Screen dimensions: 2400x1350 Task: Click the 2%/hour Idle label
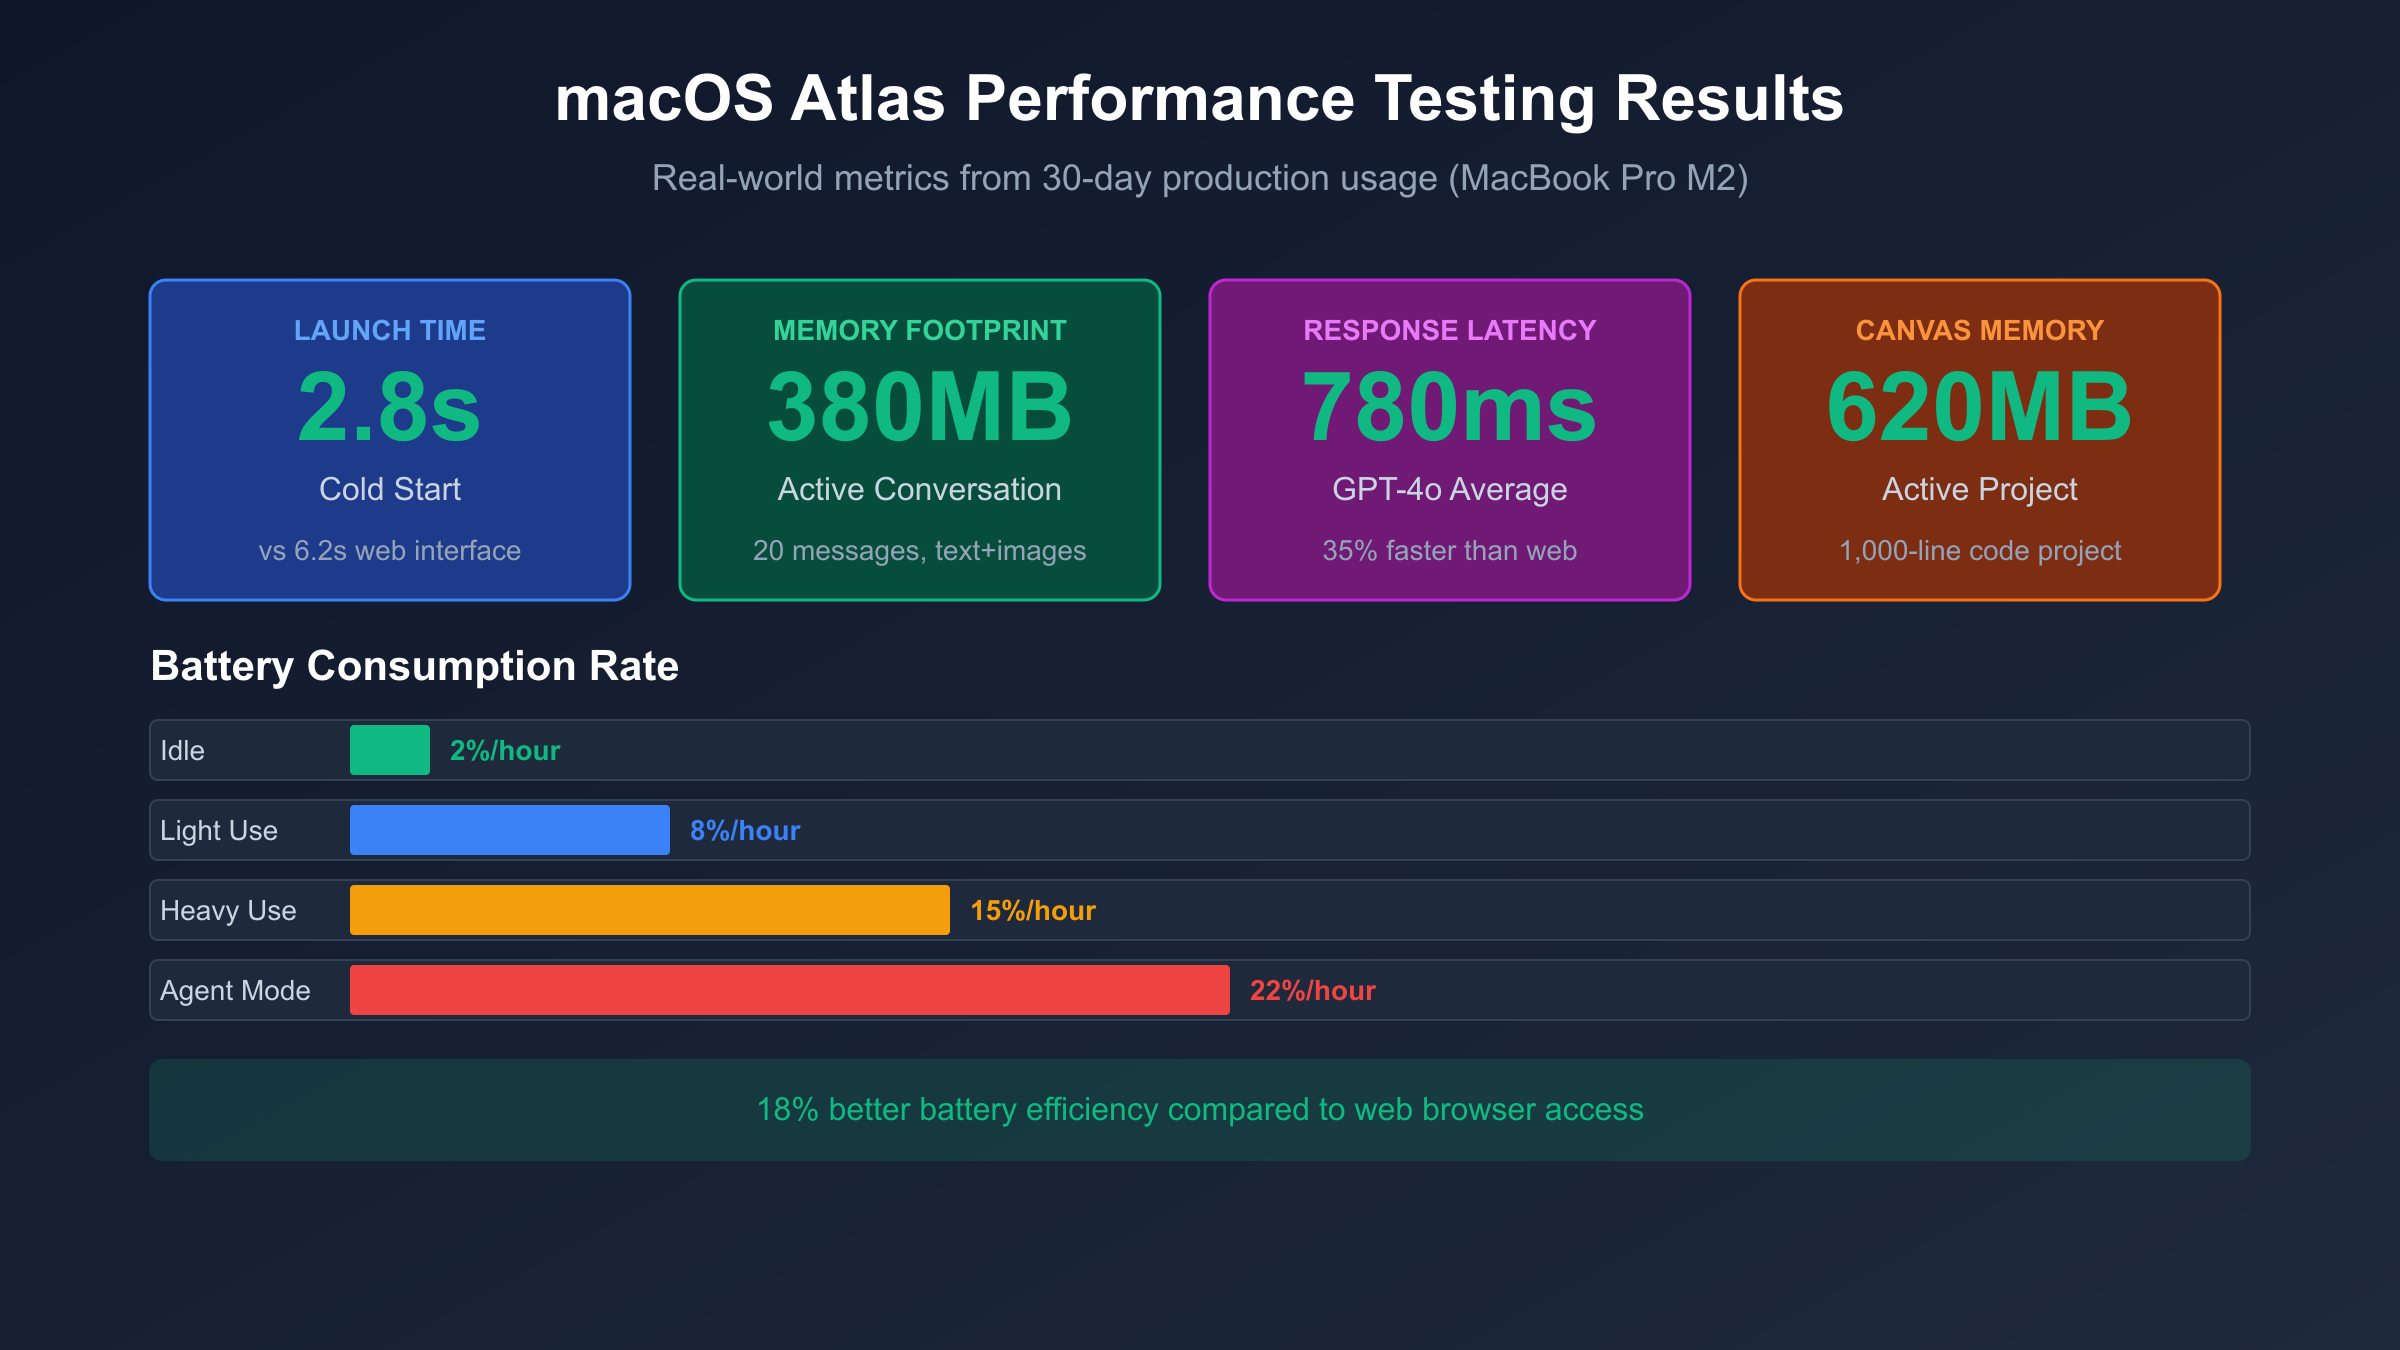(x=505, y=750)
